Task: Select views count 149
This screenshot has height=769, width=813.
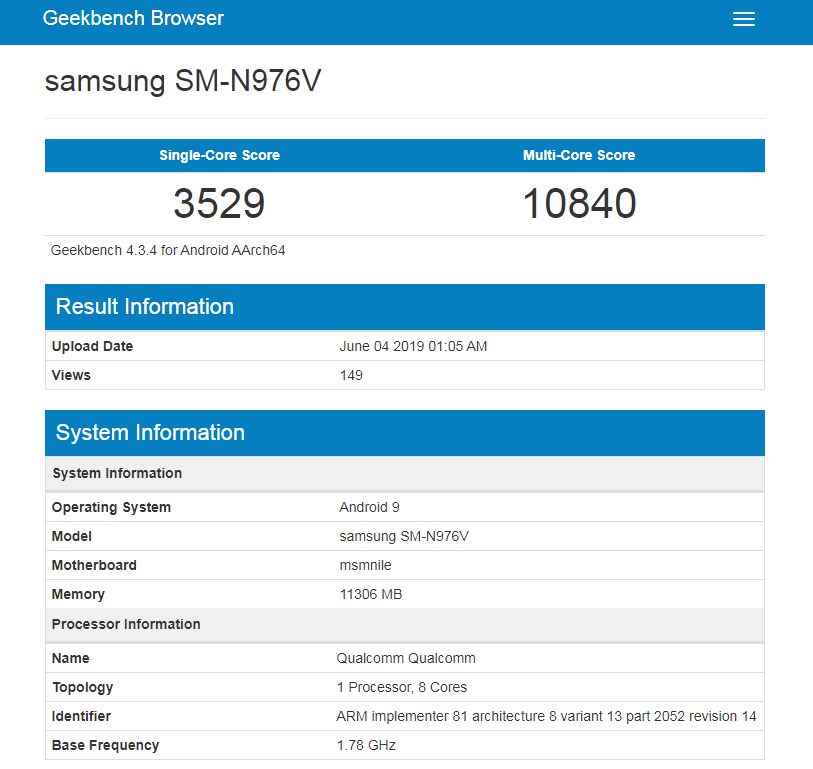Action: [351, 375]
